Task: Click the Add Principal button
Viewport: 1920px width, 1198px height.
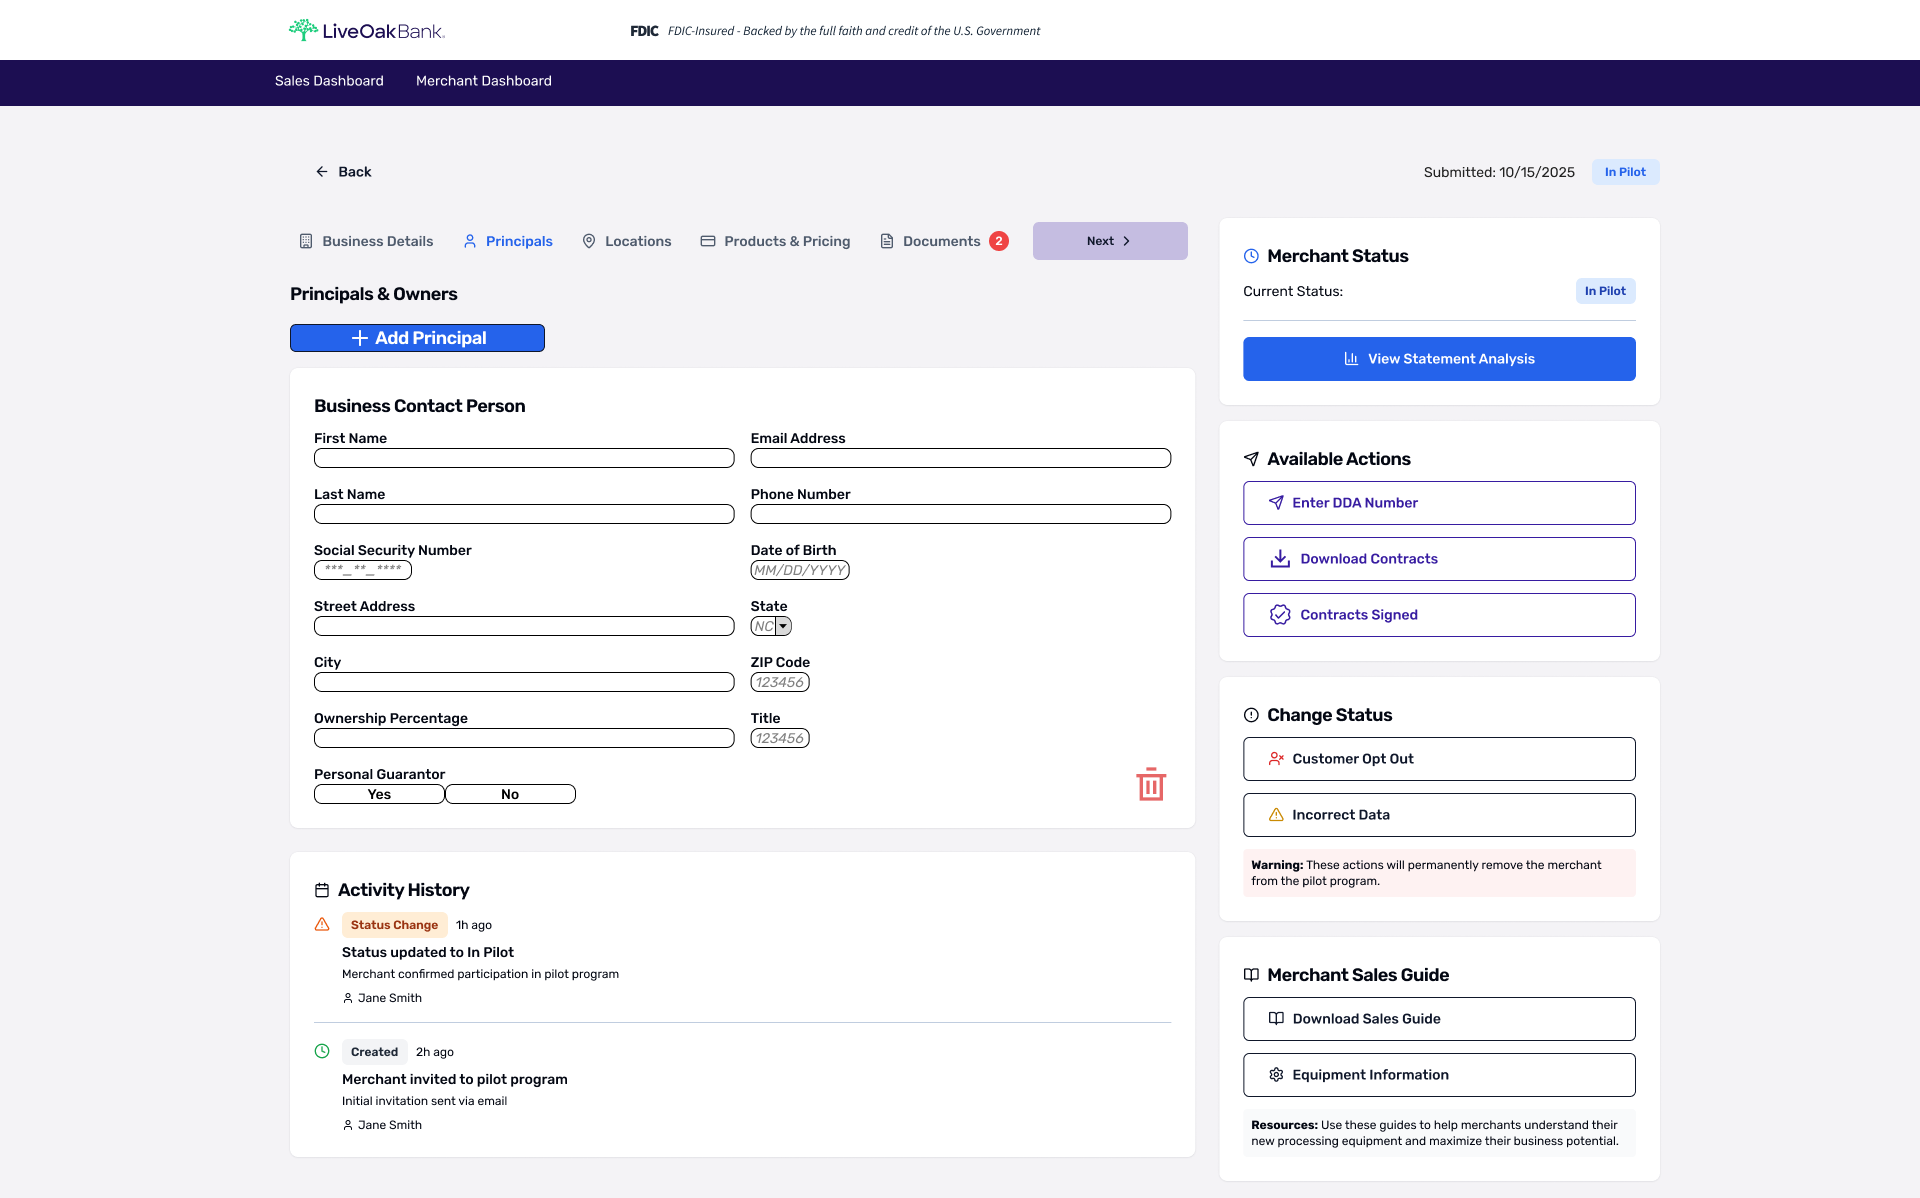Action: coord(417,338)
